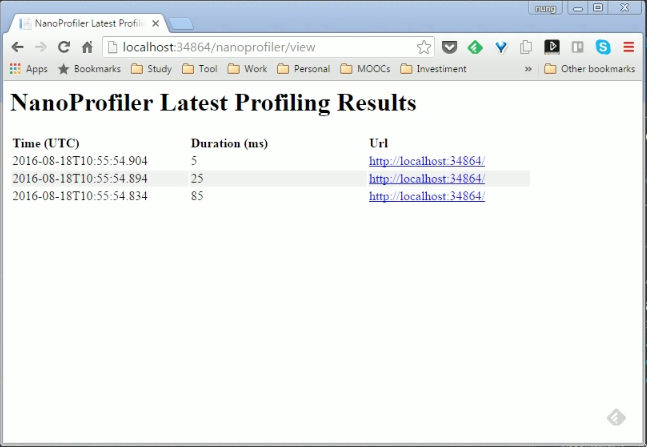The width and height of the screenshot is (647, 447).
Task: Close the NanoProfiler tab
Action: click(x=156, y=24)
